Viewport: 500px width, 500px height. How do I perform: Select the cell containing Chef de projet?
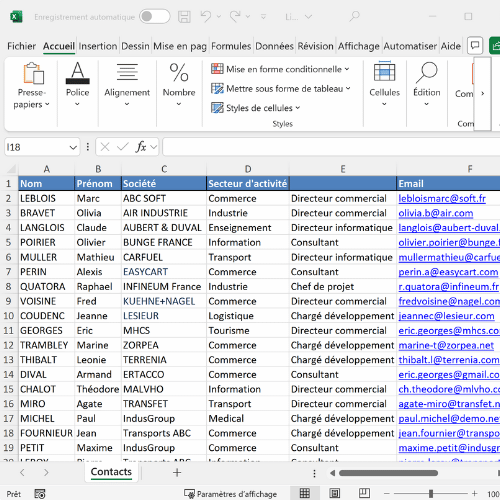343,286
